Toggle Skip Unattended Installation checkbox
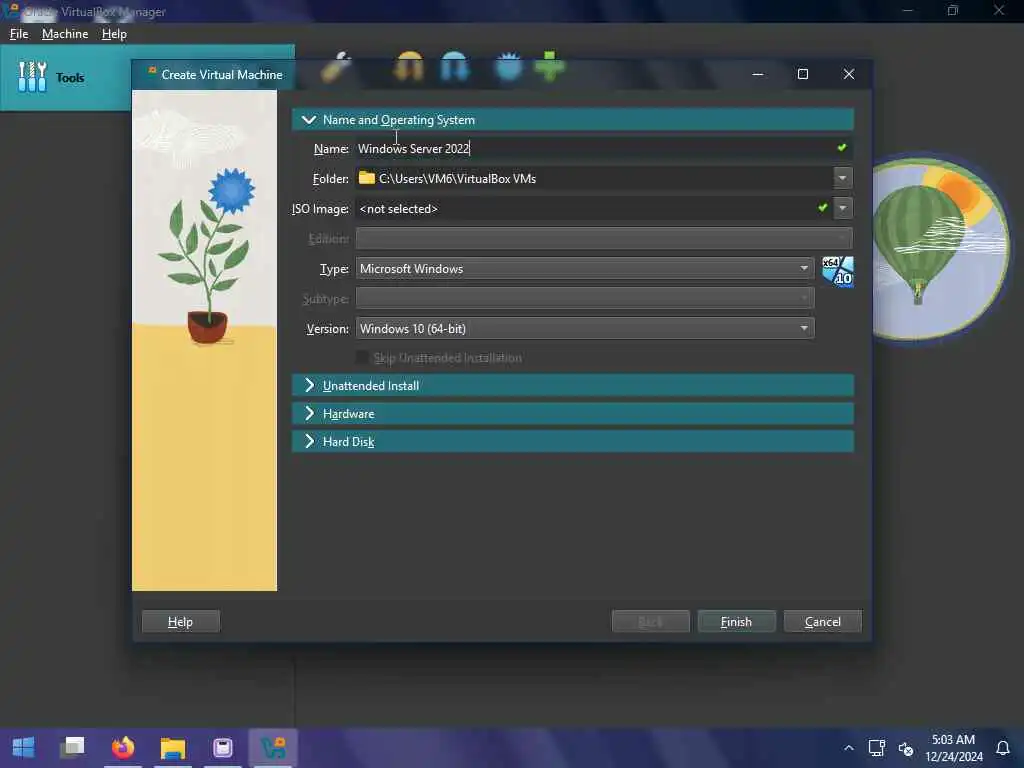 click(361, 357)
